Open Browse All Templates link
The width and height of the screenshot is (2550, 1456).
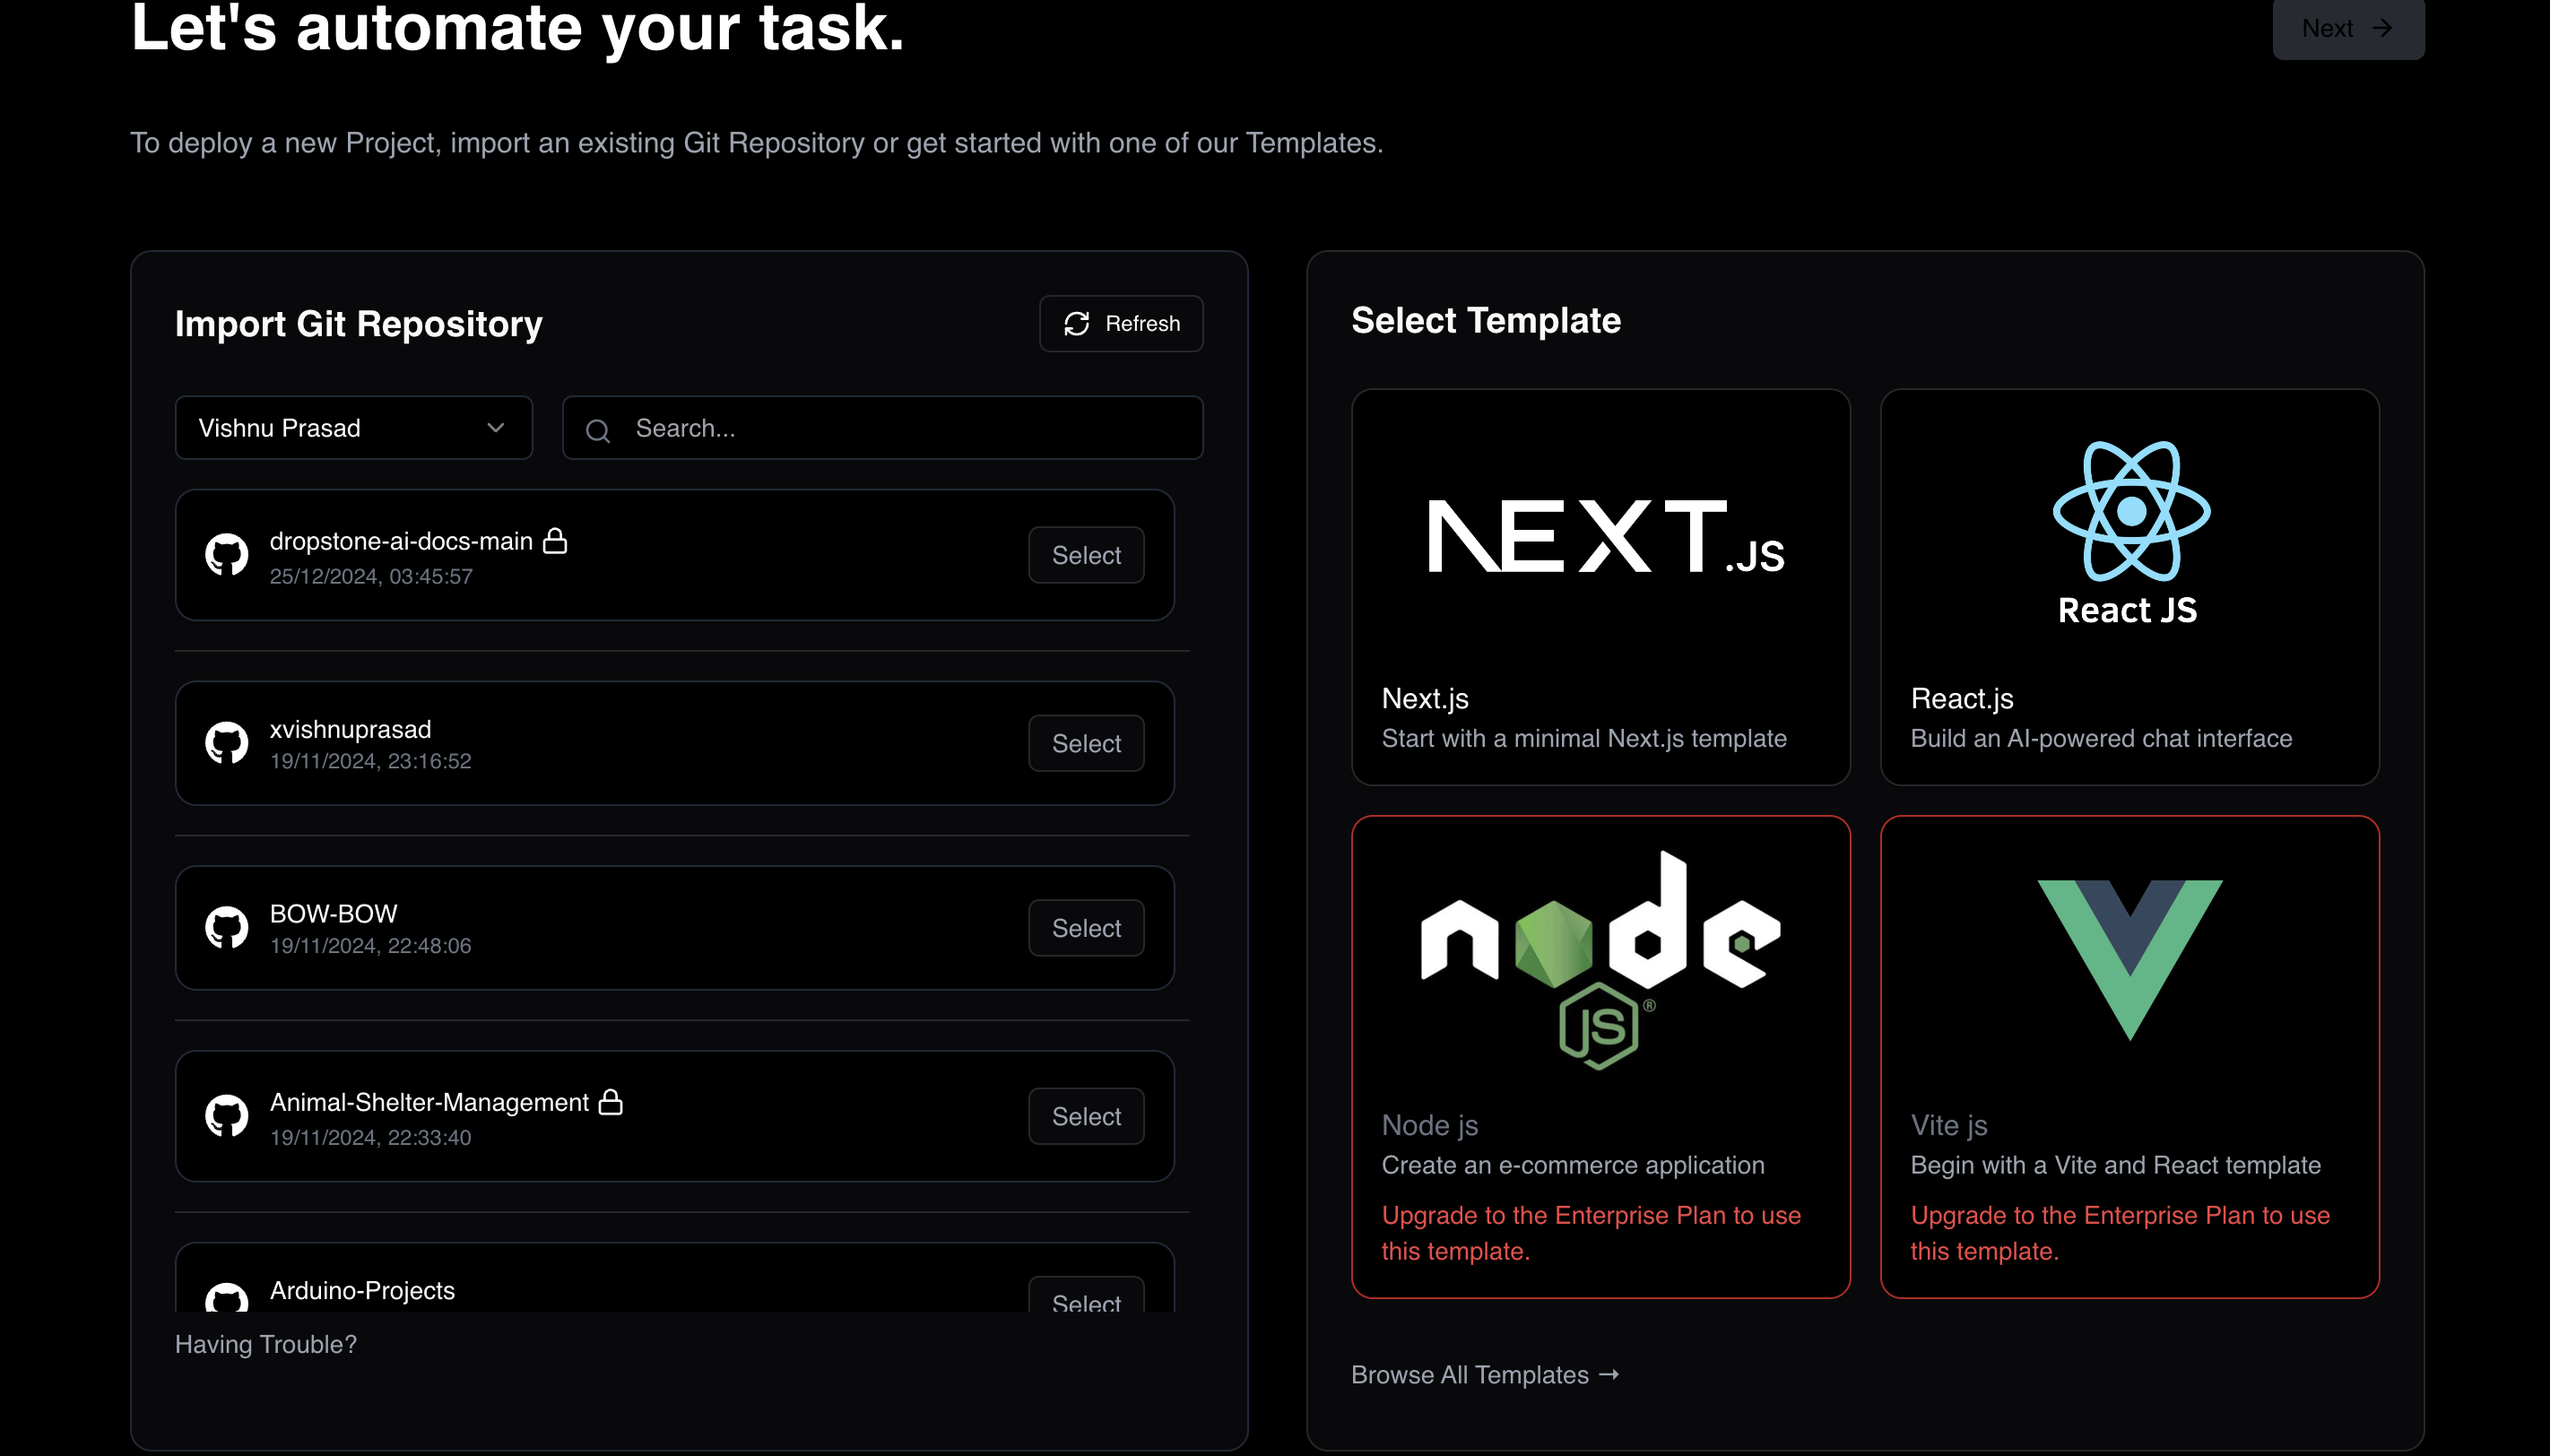pos(1485,1375)
